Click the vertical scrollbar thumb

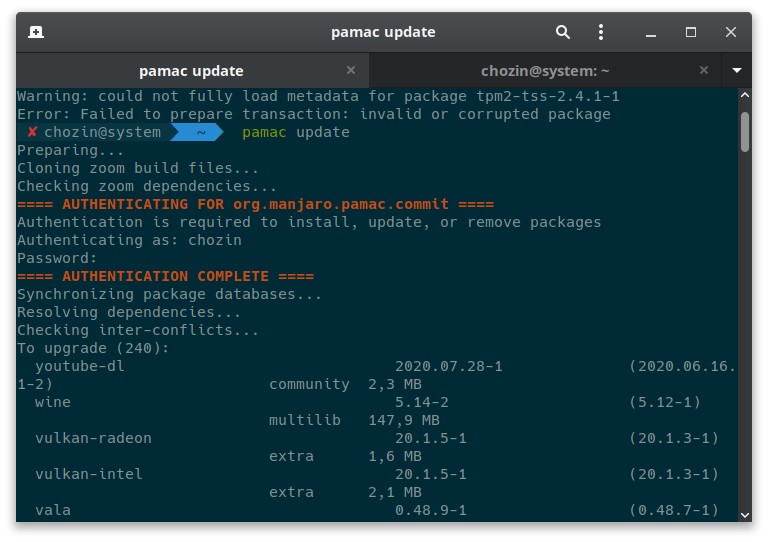click(x=745, y=132)
